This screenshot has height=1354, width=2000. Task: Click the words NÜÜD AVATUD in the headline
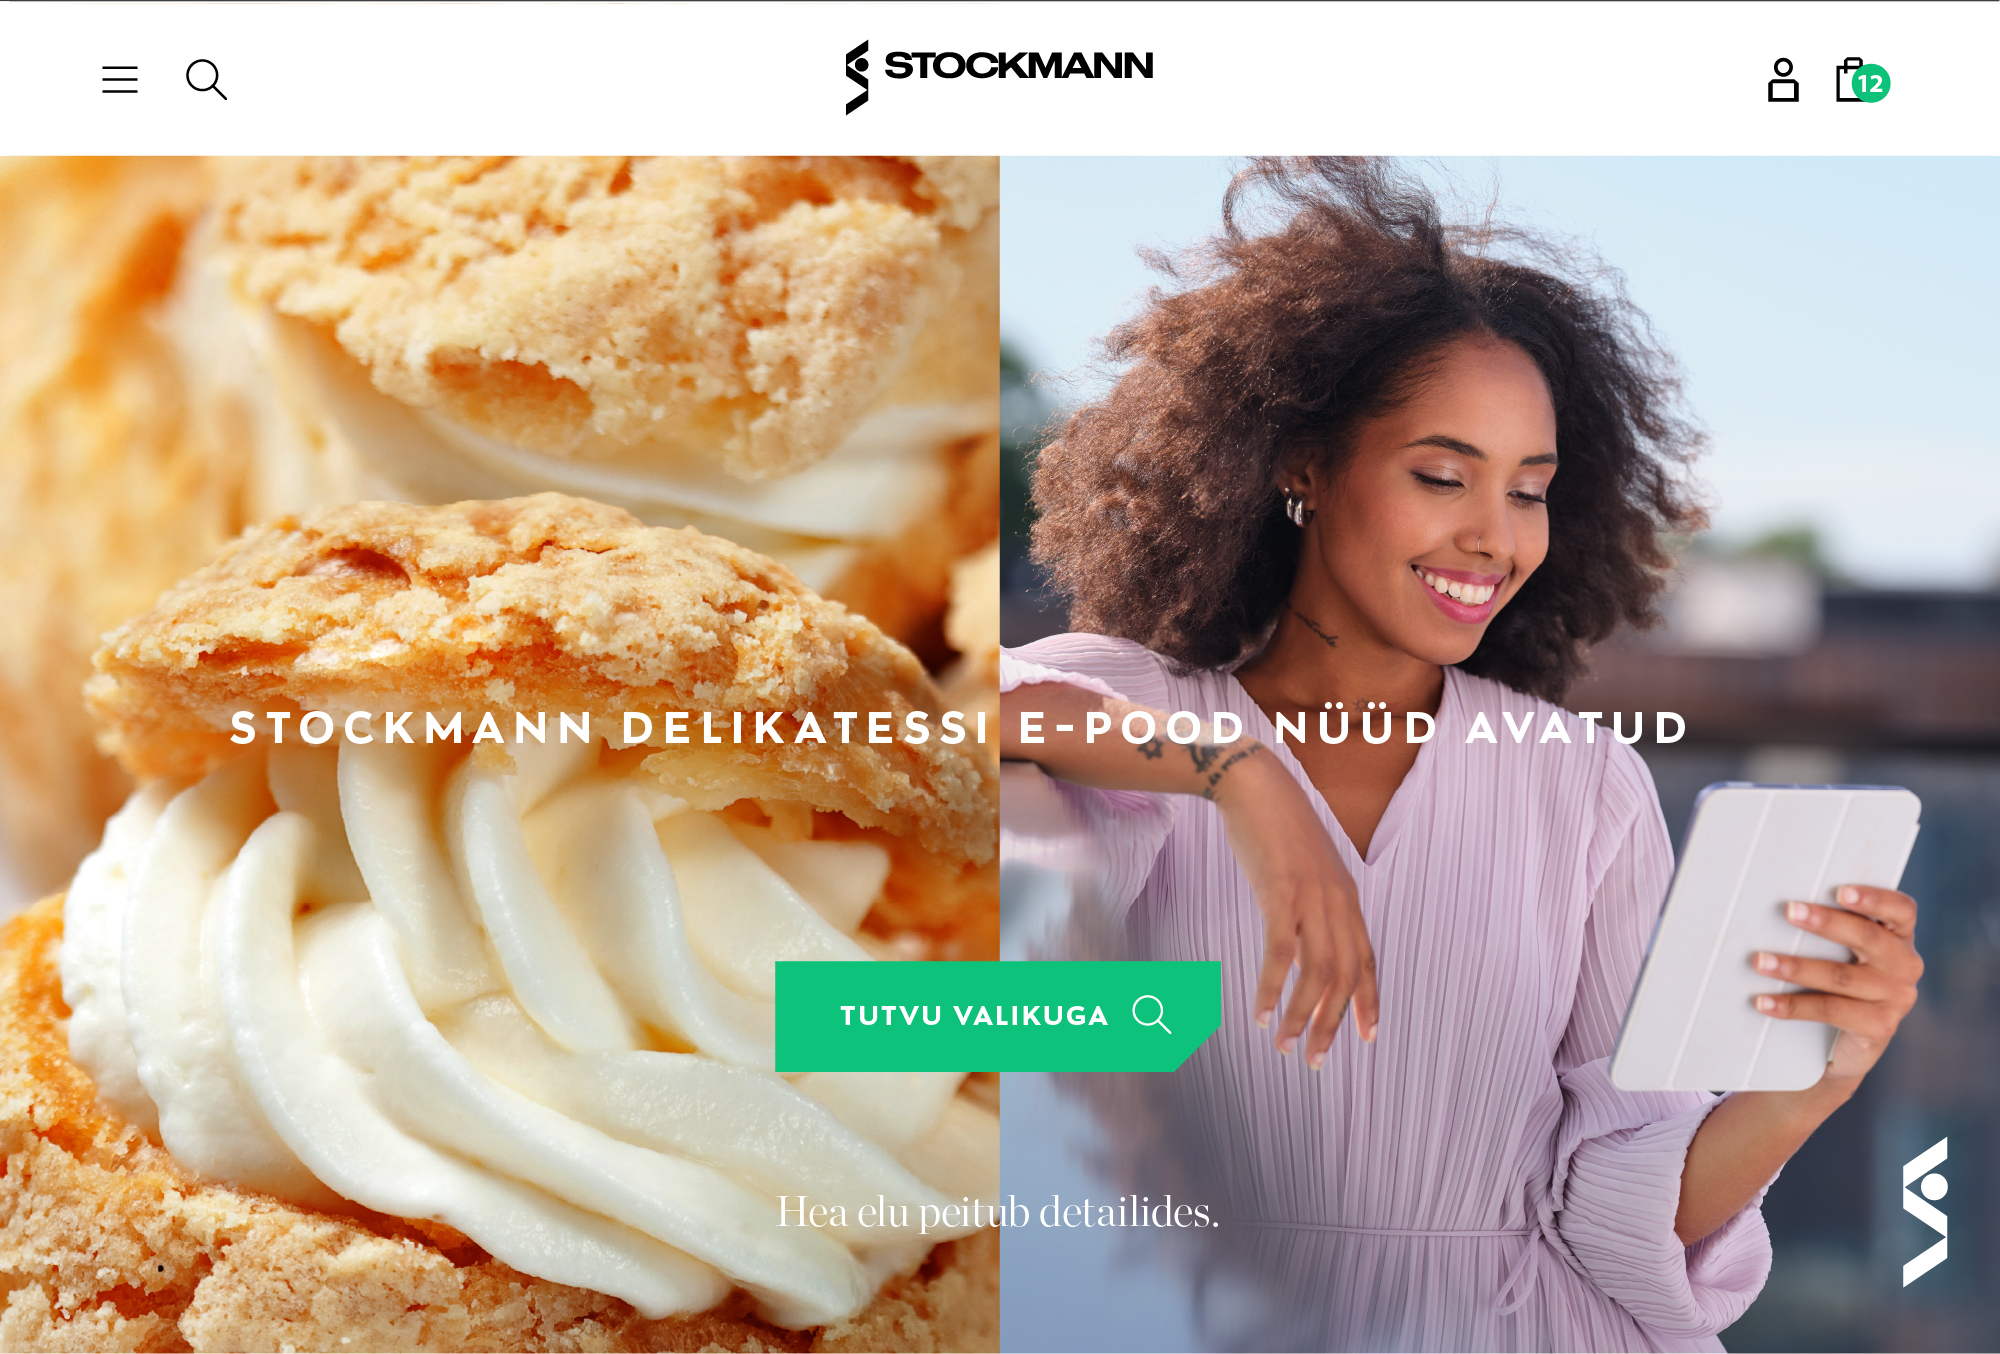(1482, 728)
